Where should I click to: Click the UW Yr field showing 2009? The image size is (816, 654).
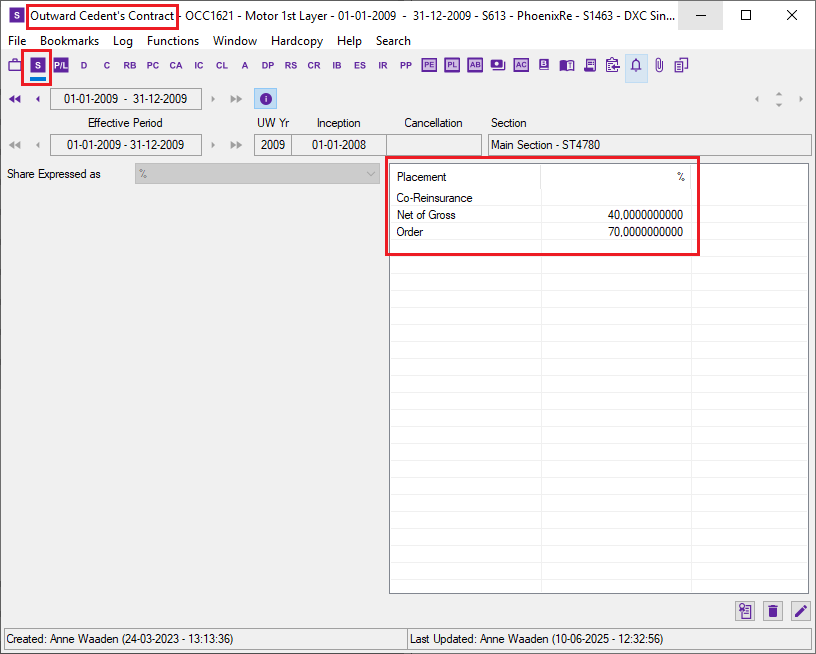coord(272,145)
